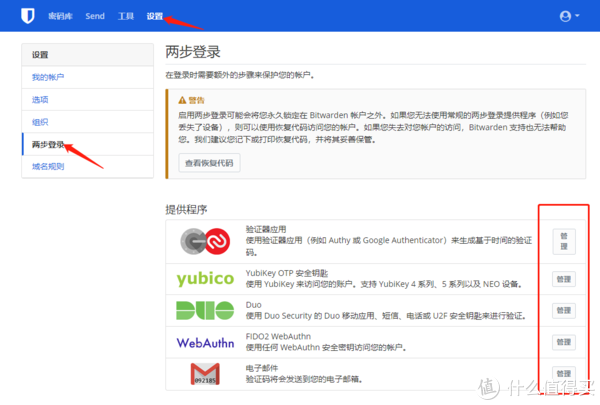Click the 提供程序 section heading

[186, 209]
